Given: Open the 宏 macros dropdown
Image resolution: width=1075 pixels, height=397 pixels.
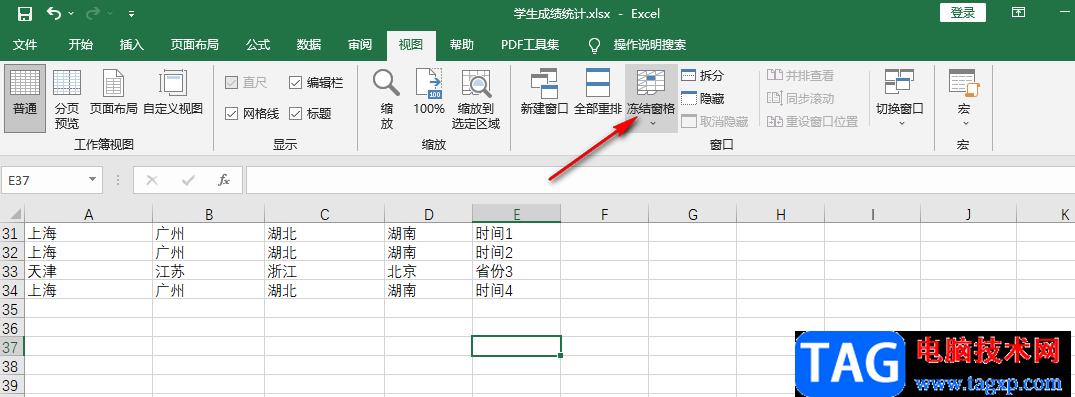Looking at the screenshot, I should 965,98.
